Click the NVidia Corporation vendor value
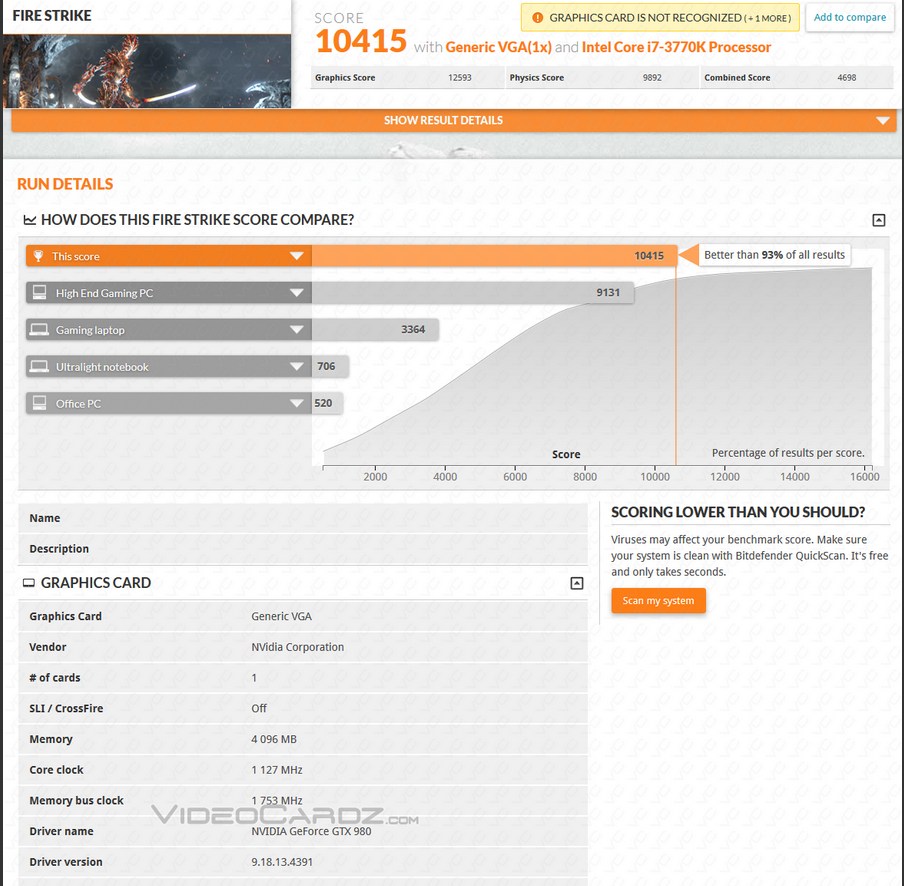This screenshot has height=886, width=904. coord(297,647)
